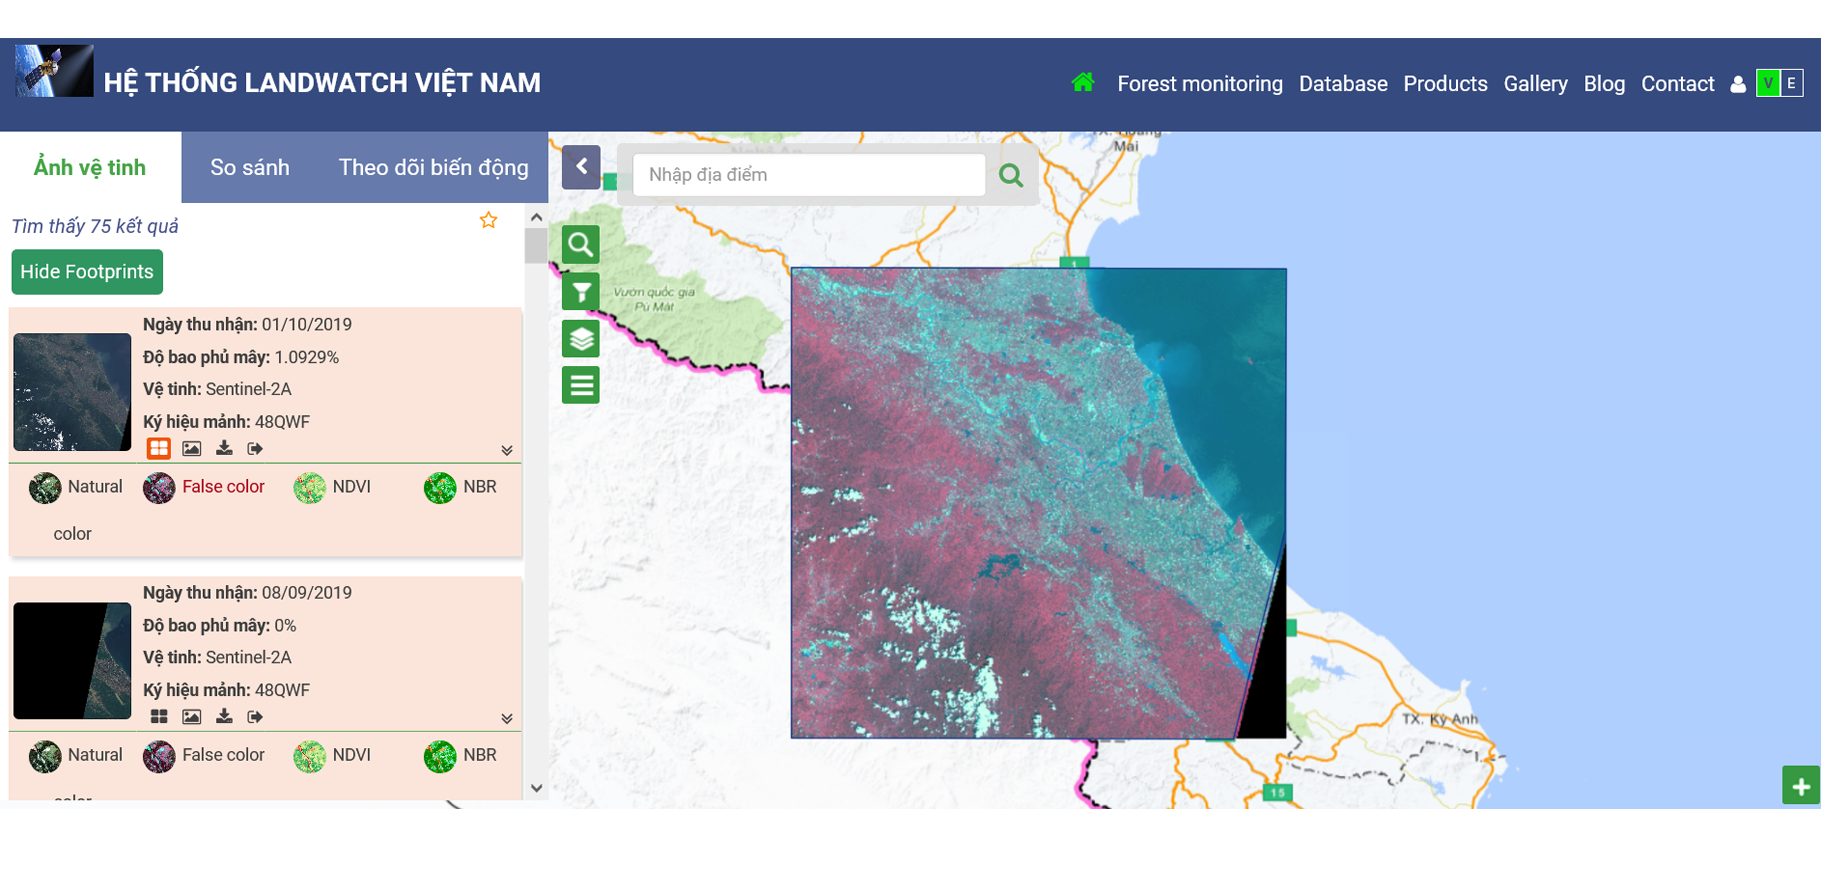Open the Theo dõi biến động tab
This screenshot has width=1821, height=875.
(433, 168)
